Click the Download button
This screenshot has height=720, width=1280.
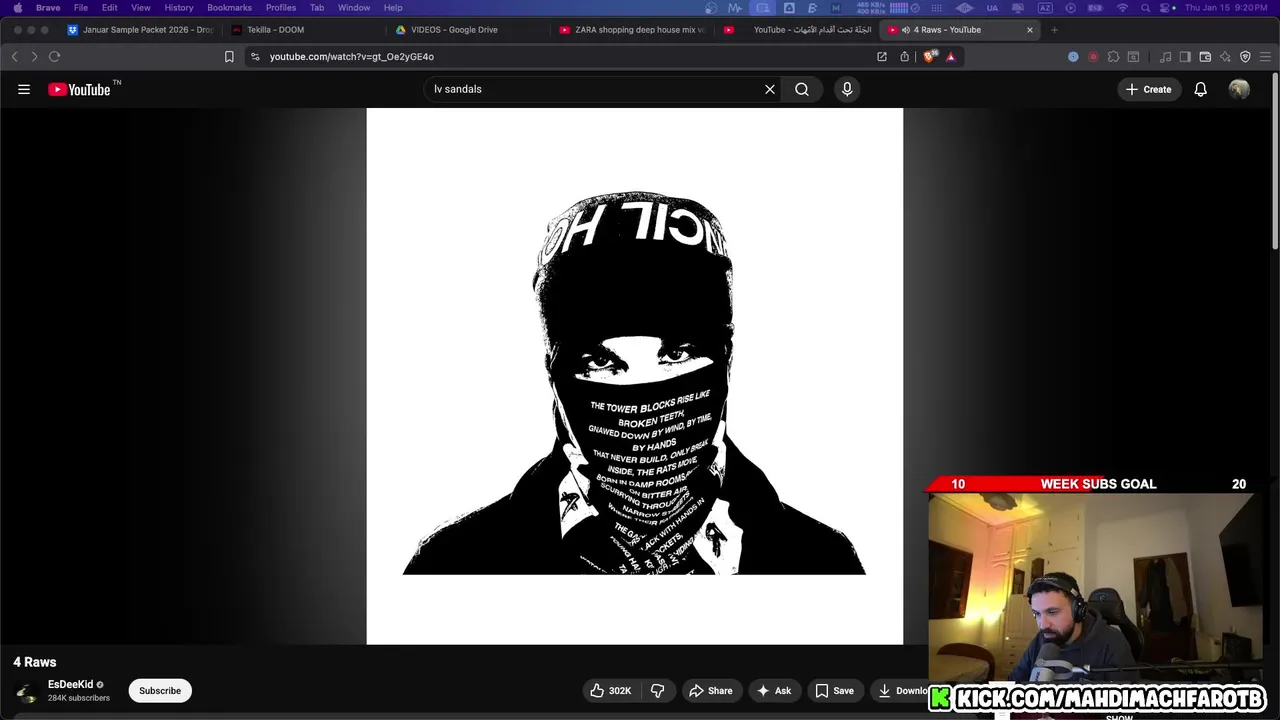pyautogui.click(x=899, y=691)
